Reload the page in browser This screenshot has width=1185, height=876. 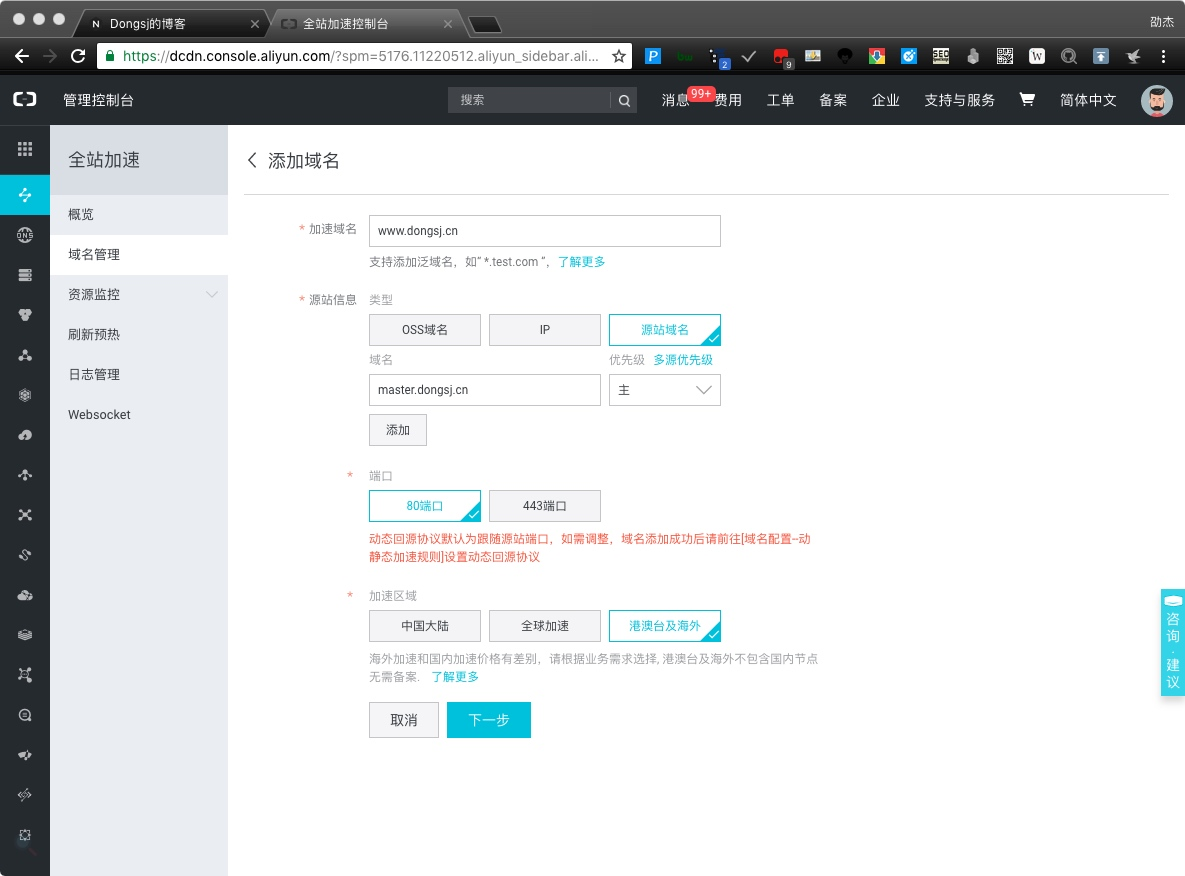[78, 56]
